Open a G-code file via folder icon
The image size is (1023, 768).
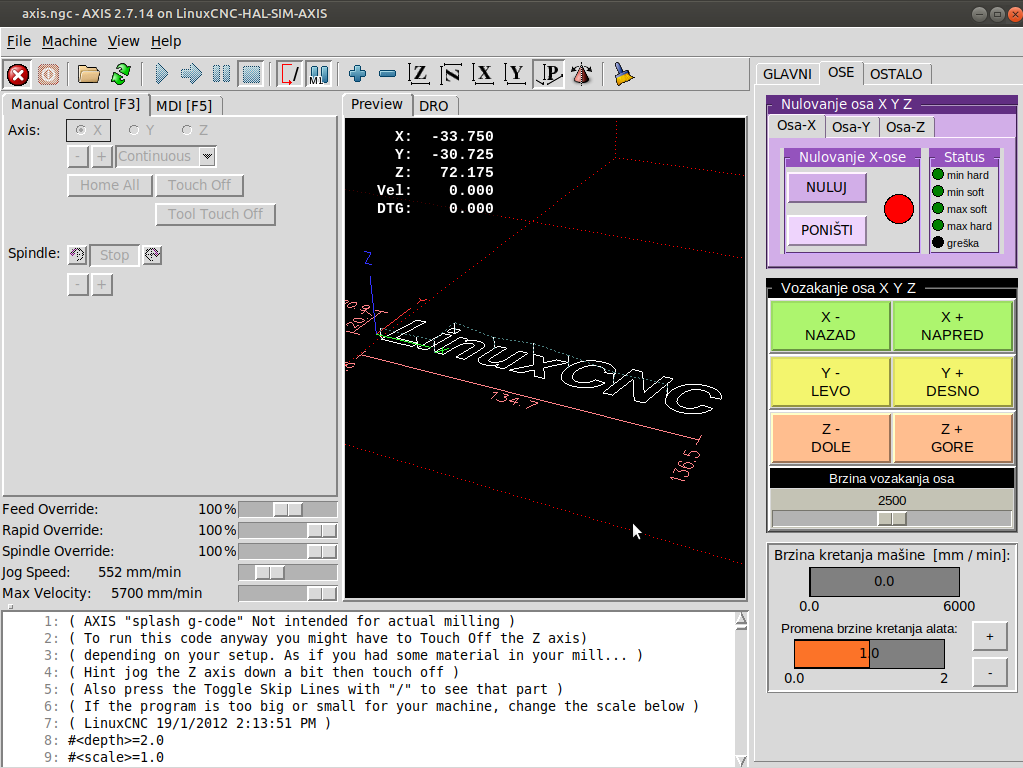pyautogui.click(x=89, y=74)
